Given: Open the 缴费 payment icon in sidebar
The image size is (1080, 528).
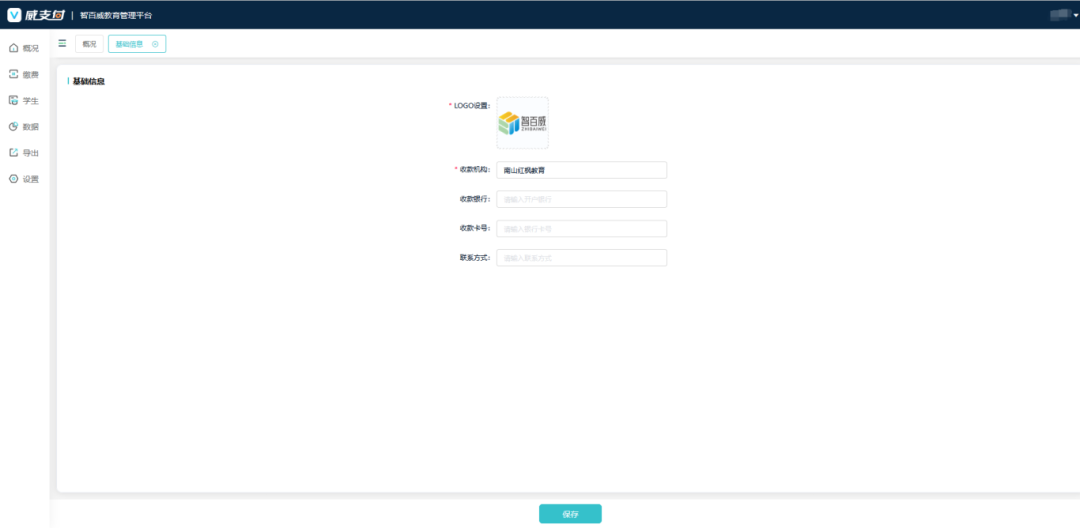Looking at the screenshot, I should pyautogui.click(x=13, y=74).
